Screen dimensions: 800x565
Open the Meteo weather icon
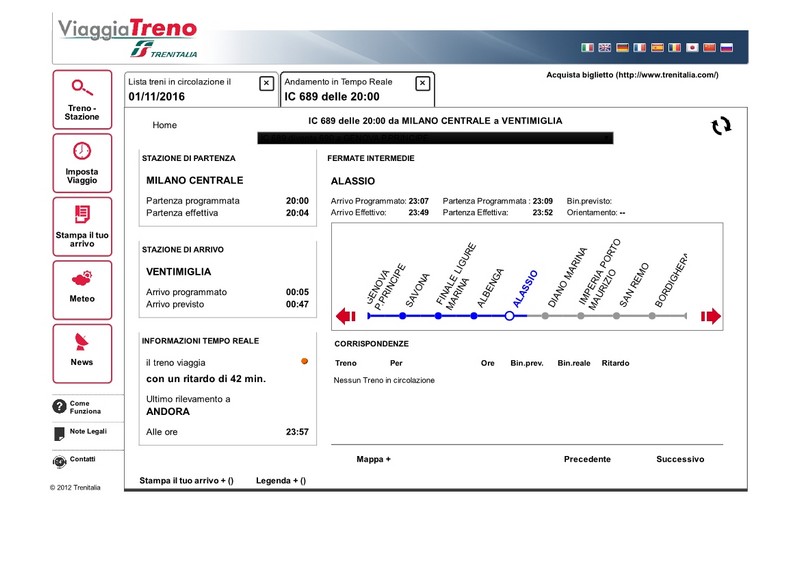pyautogui.click(x=82, y=278)
